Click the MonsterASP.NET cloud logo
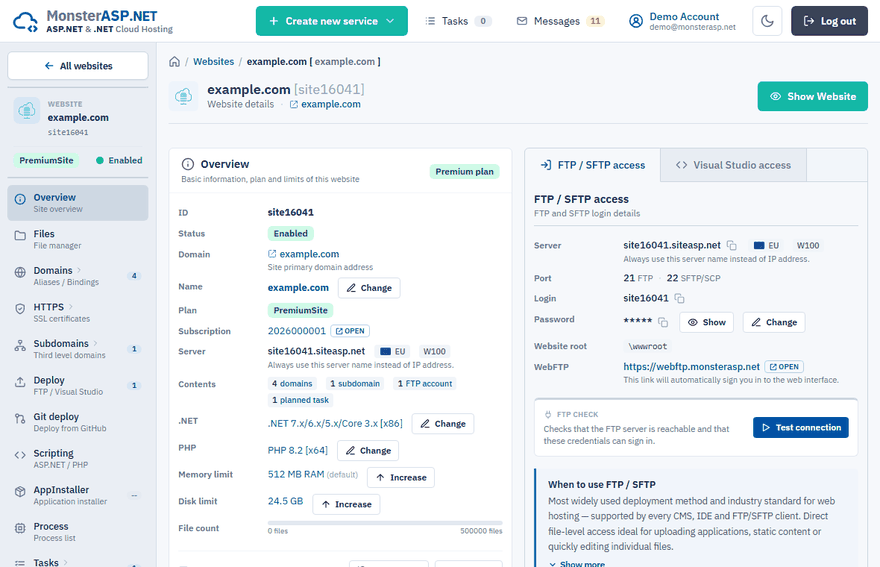Image resolution: width=880 pixels, height=567 pixels. point(25,21)
